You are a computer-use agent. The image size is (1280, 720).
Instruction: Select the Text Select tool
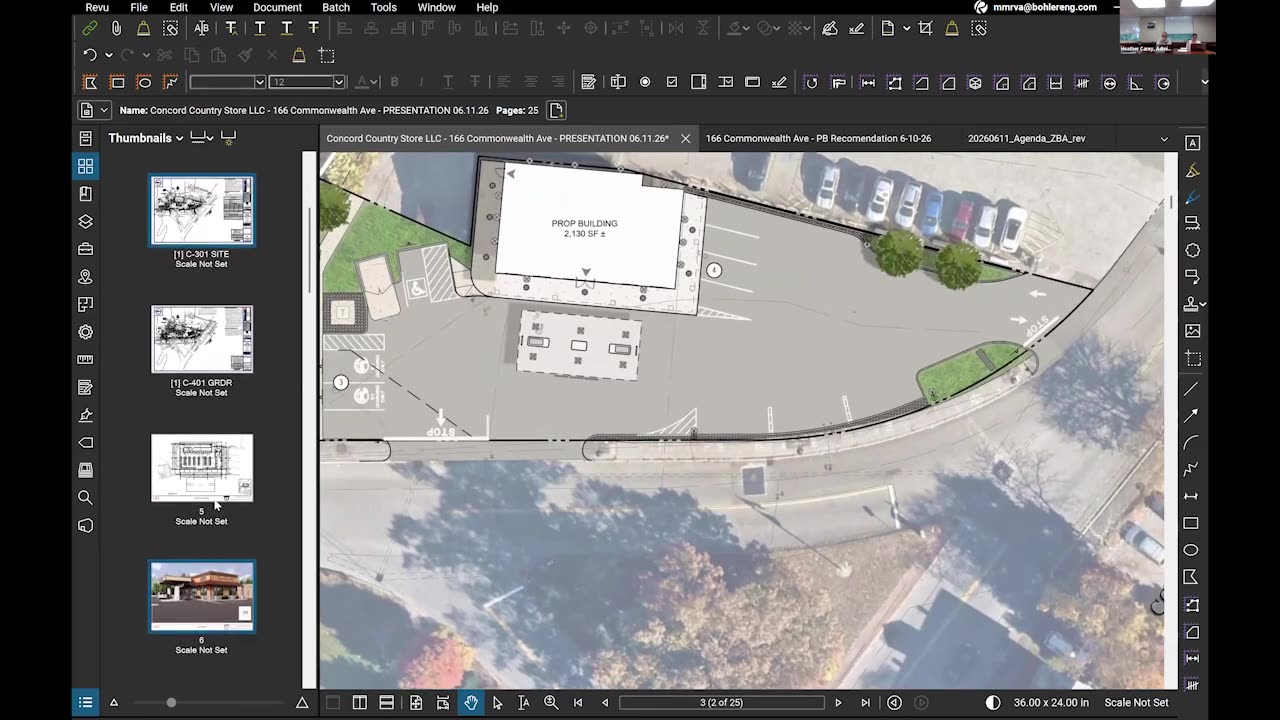[x=523, y=703]
